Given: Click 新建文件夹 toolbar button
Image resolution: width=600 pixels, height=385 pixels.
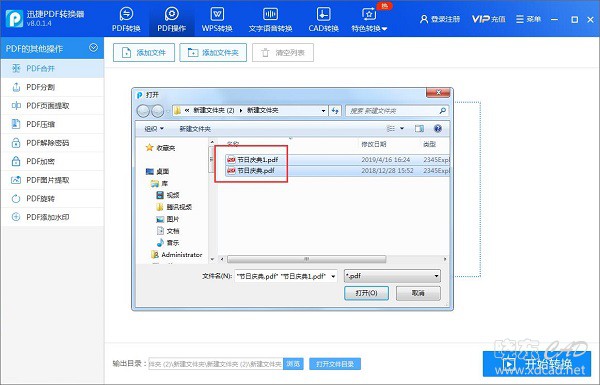Looking at the screenshot, I should [195, 129].
